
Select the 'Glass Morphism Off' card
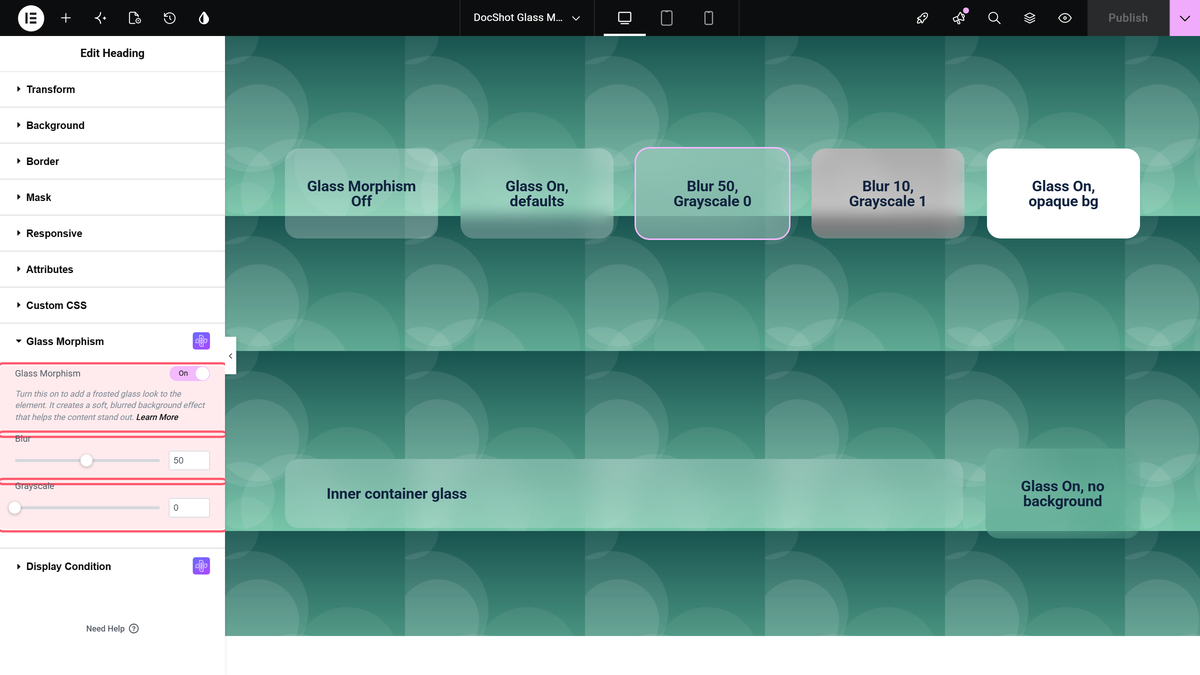[x=361, y=193]
